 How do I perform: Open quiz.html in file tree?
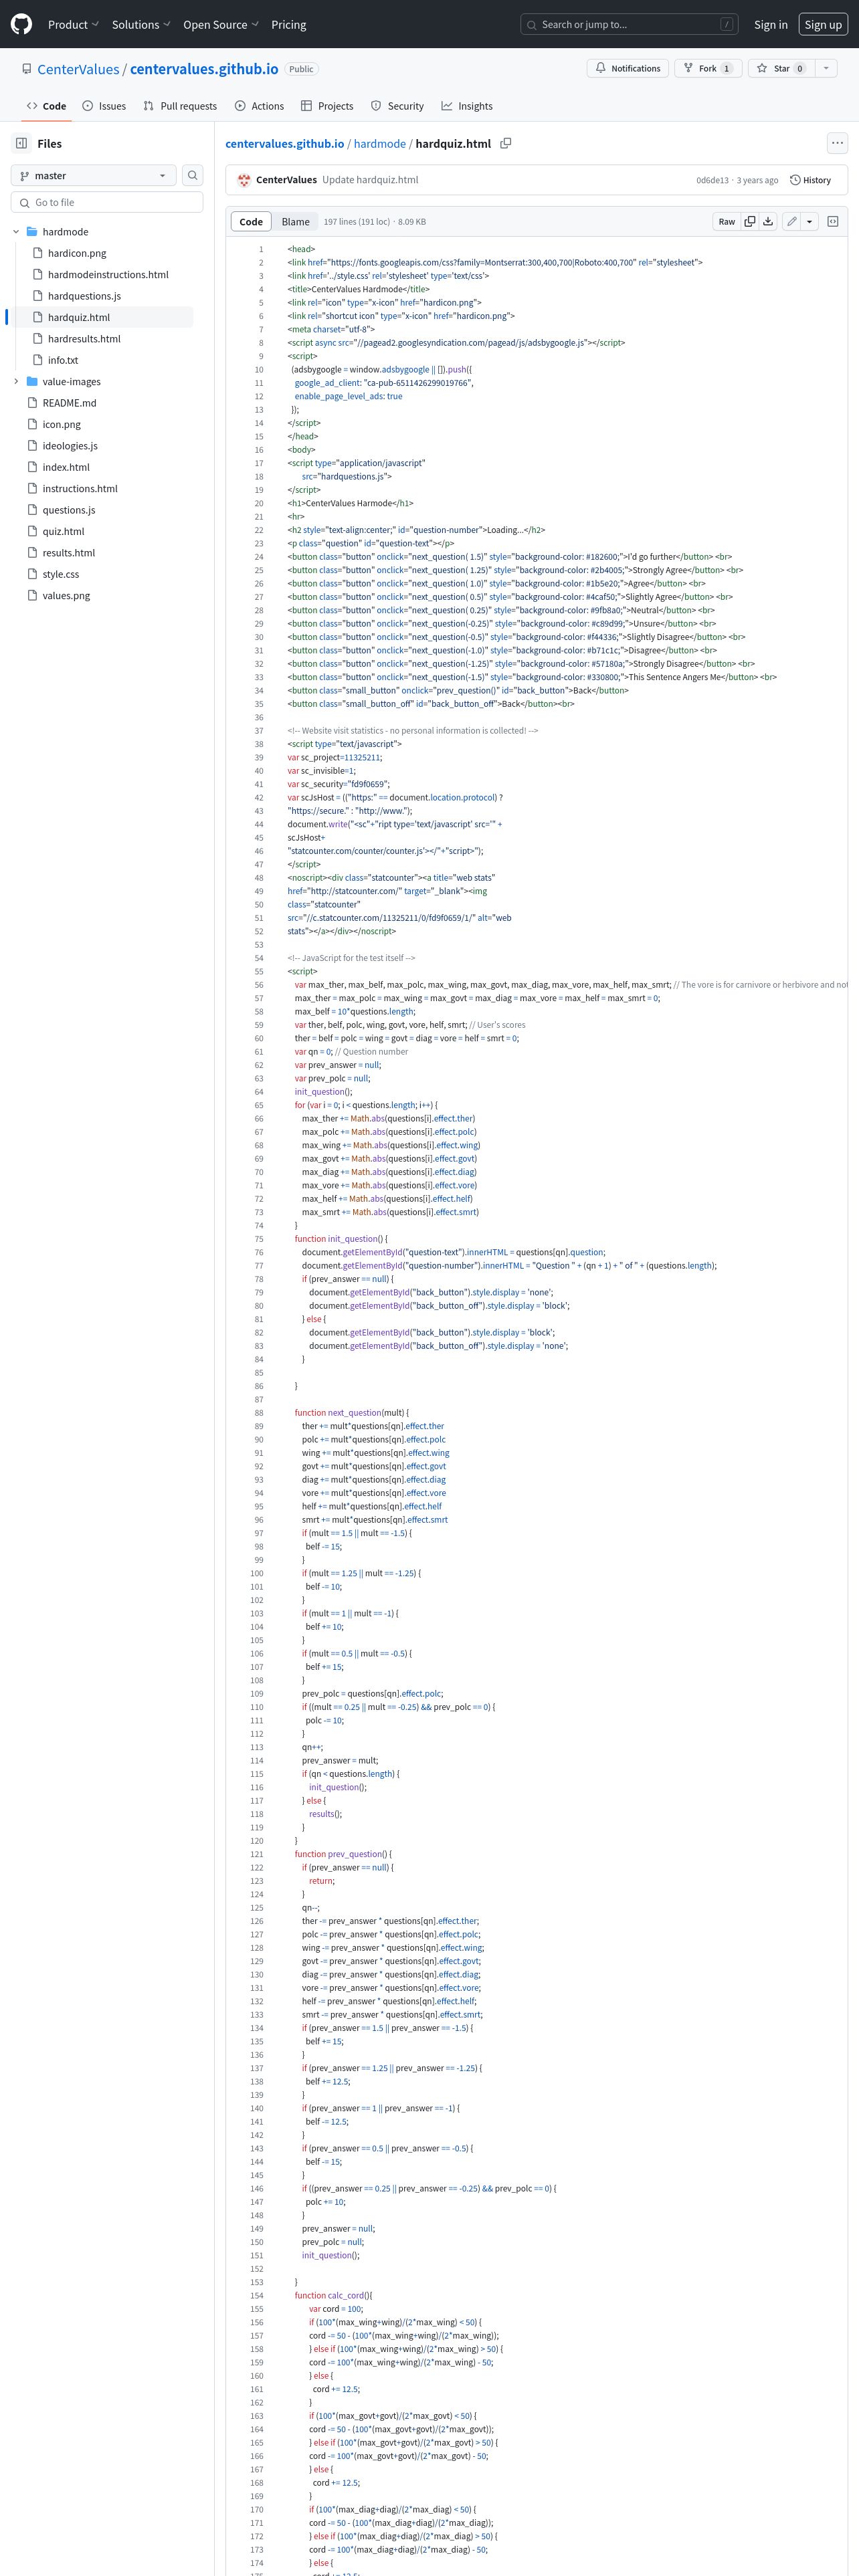63,532
